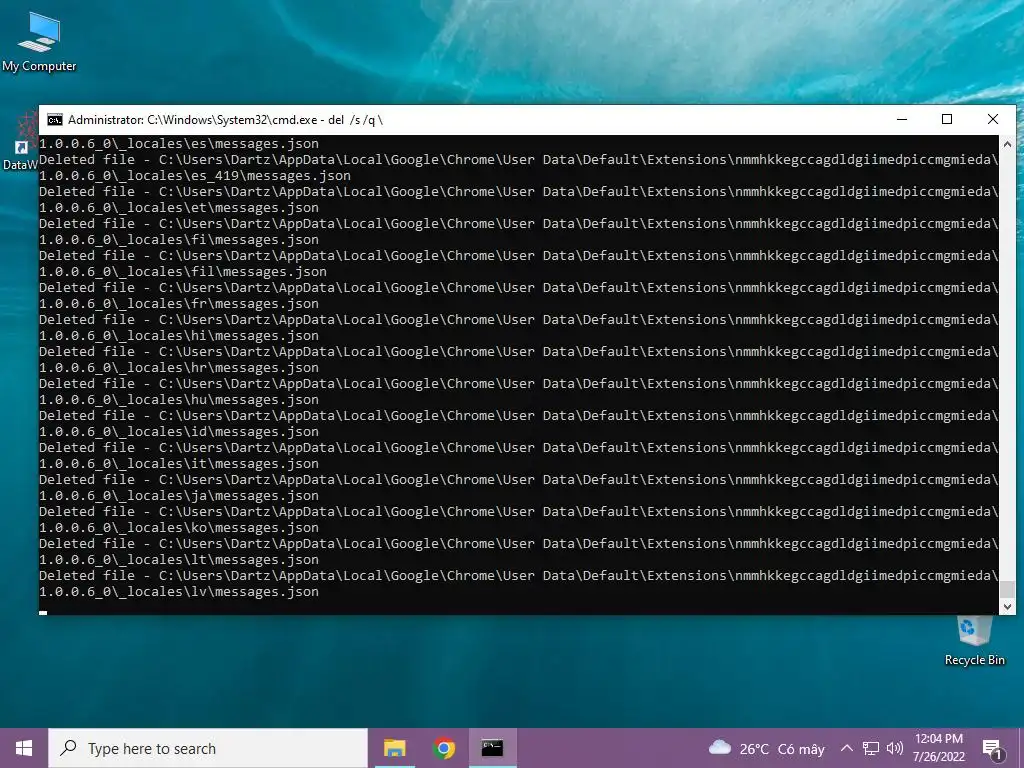Click the line "_locales\fr\messages.json"
Image resolution: width=1024 pixels, height=768 pixels.
(179, 304)
